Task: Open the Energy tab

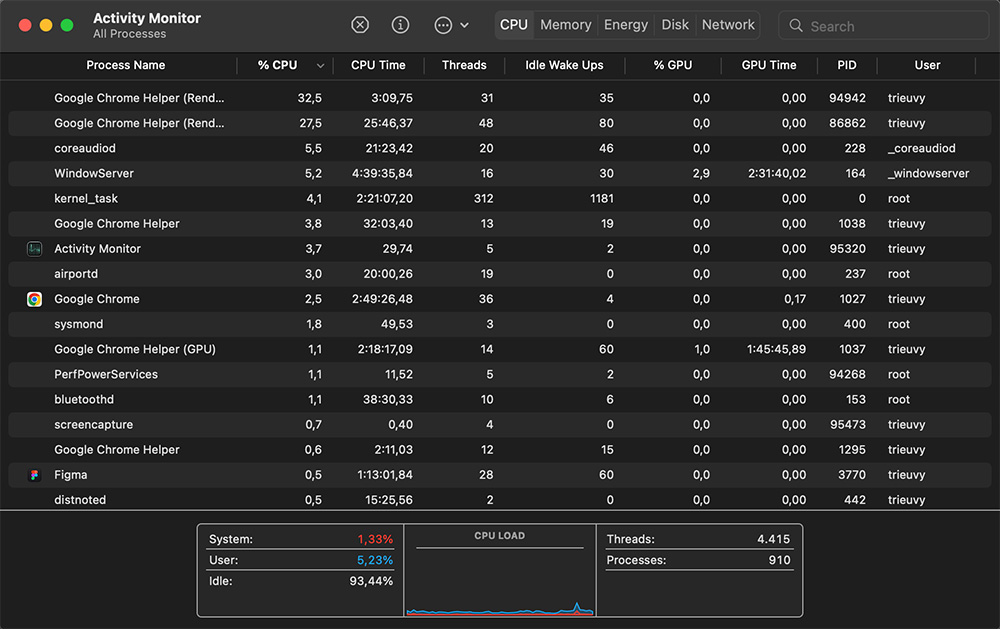Action: [x=626, y=25]
